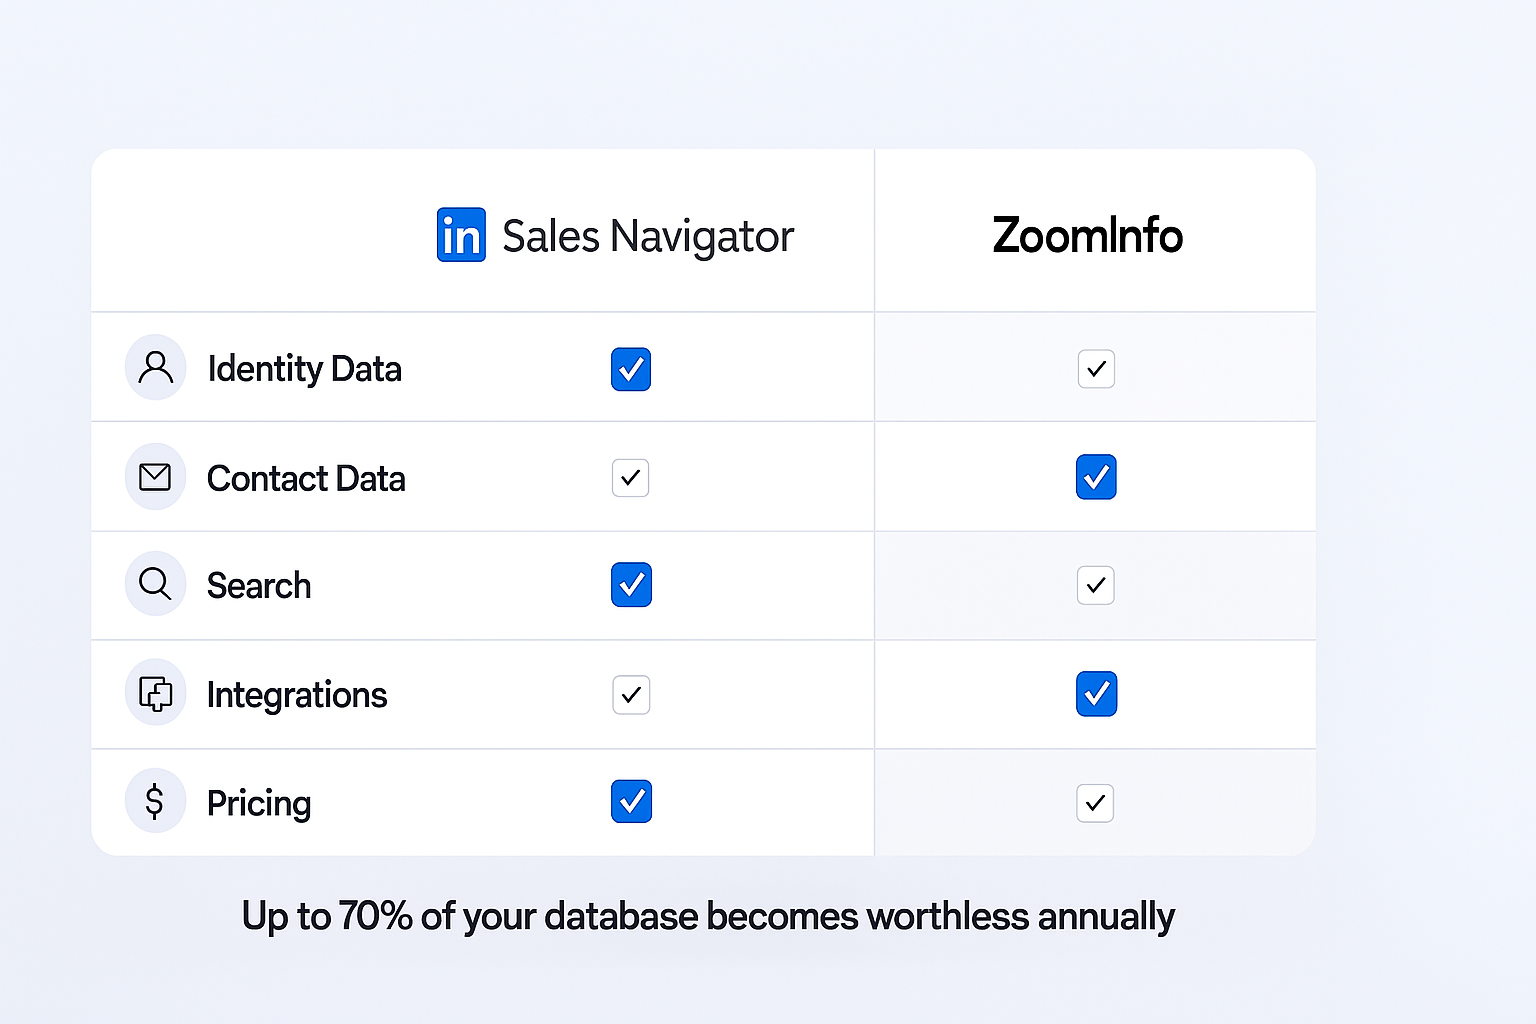Toggle ZoomInfo Contact Data checkbox

tap(1096, 477)
